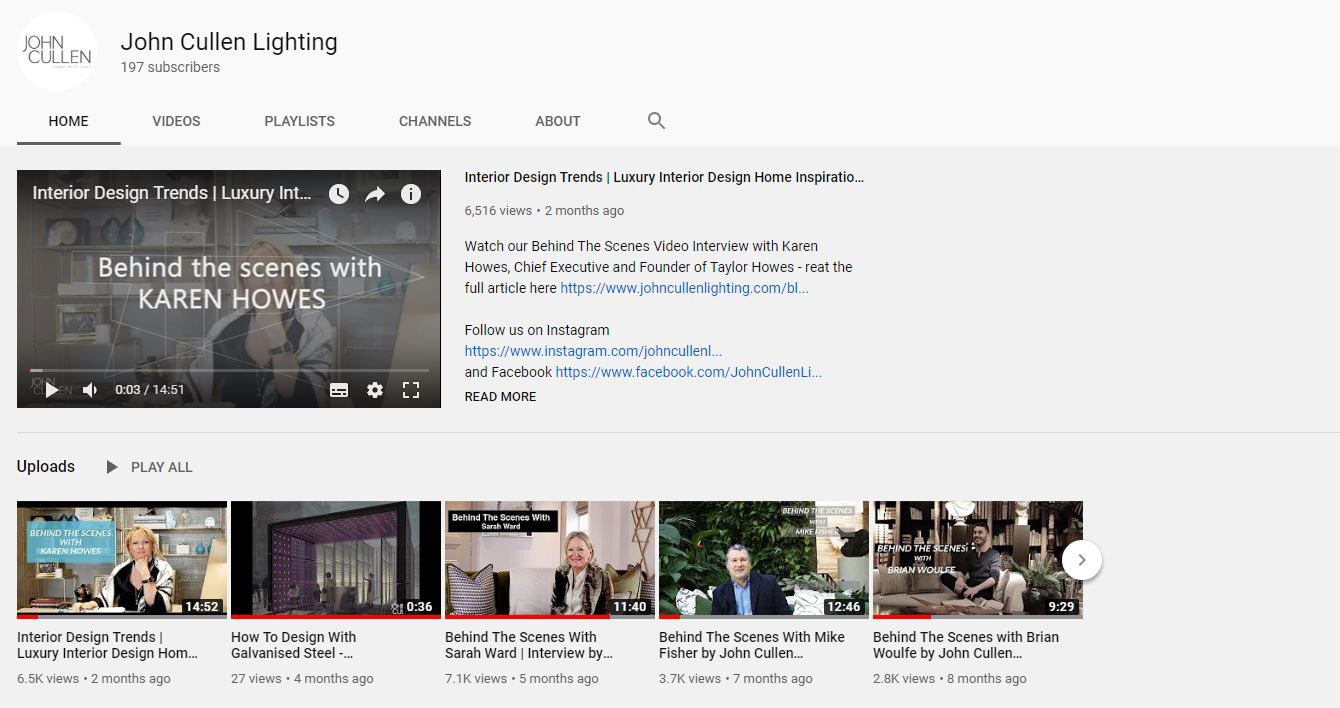Switch the player to full screen
Image resolution: width=1340 pixels, height=708 pixels.
click(x=411, y=390)
